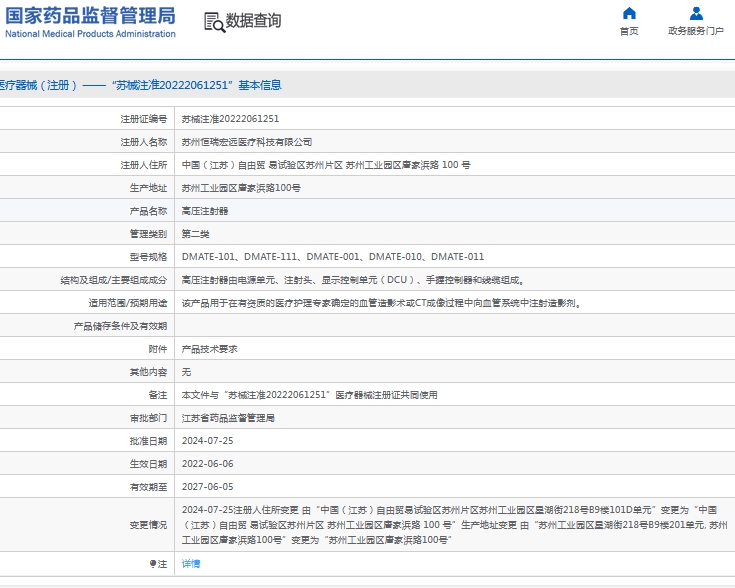Click the 产品名称 label

click(x=148, y=211)
